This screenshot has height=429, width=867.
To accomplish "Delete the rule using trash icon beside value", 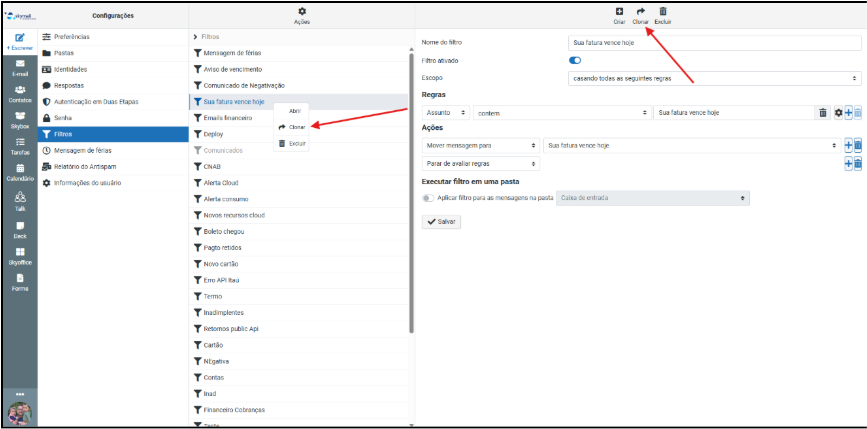I will pyautogui.click(x=823, y=113).
